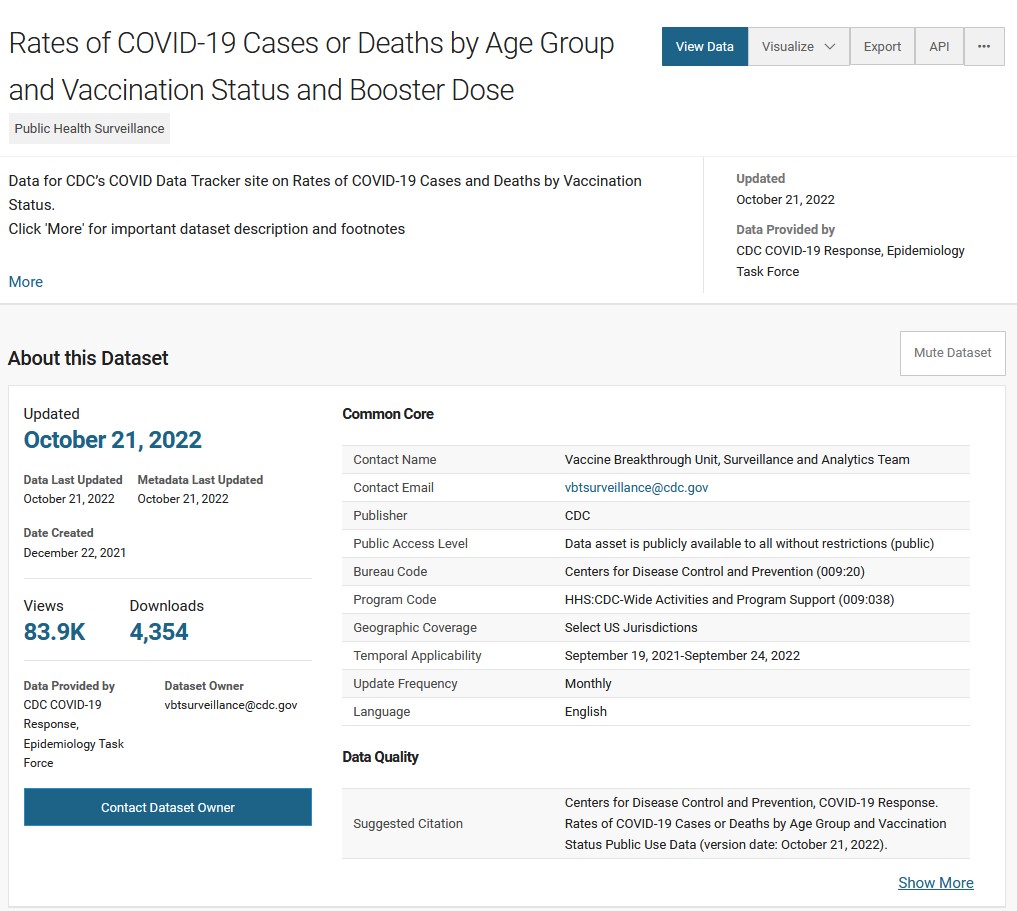Click Select US Jurisdictions text
The height and width of the screenshot is (911, 1017).
[630, 627]
